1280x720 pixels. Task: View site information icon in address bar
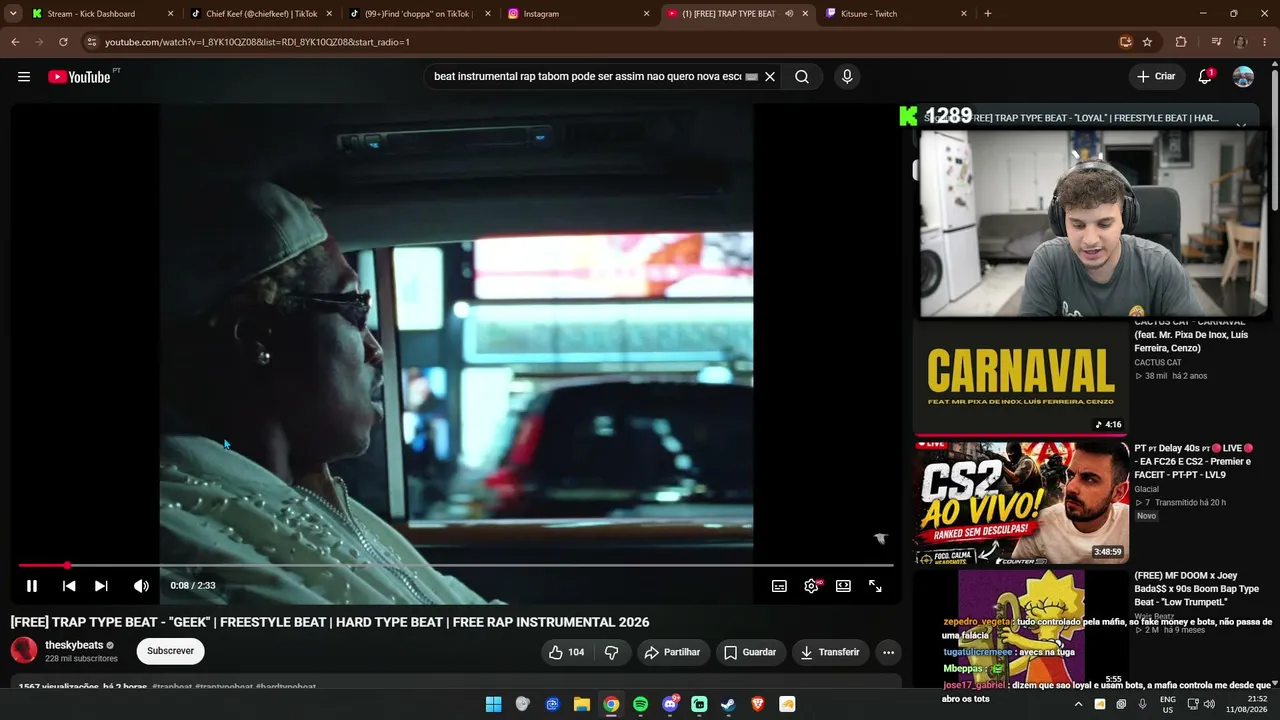[x=92, y=42]
